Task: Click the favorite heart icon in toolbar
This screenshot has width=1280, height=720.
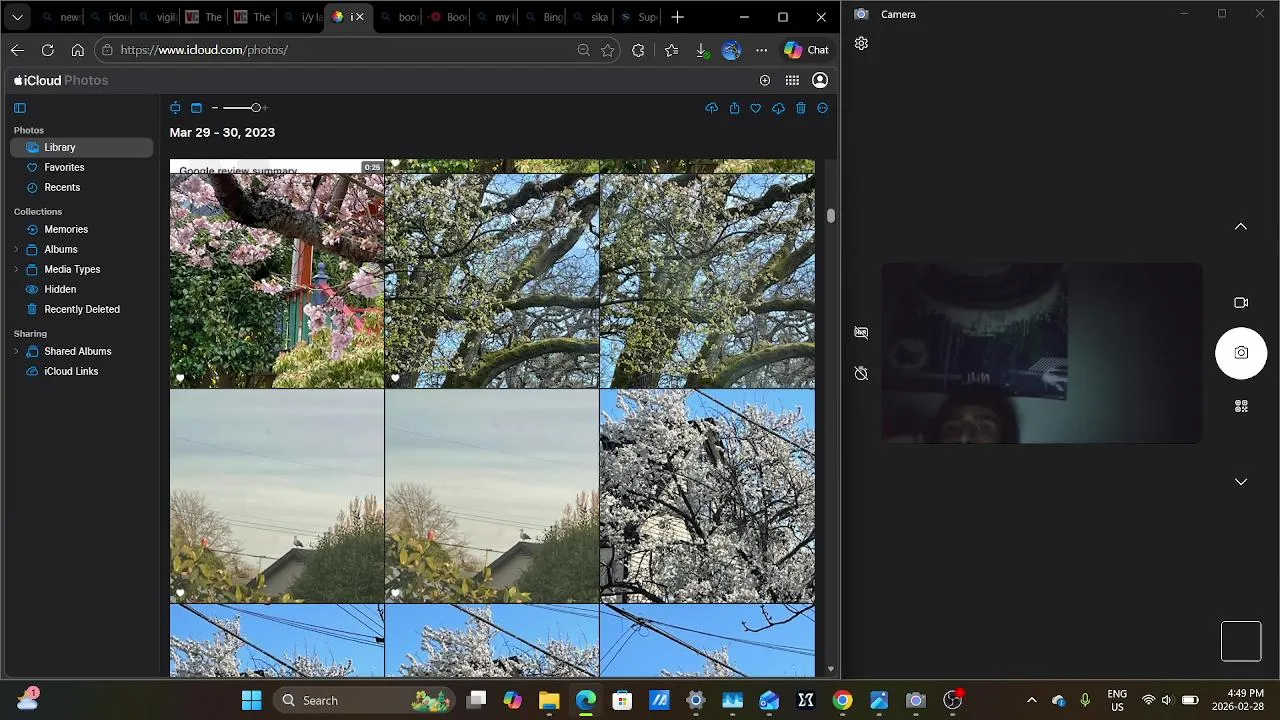Action: click(756, 108)
